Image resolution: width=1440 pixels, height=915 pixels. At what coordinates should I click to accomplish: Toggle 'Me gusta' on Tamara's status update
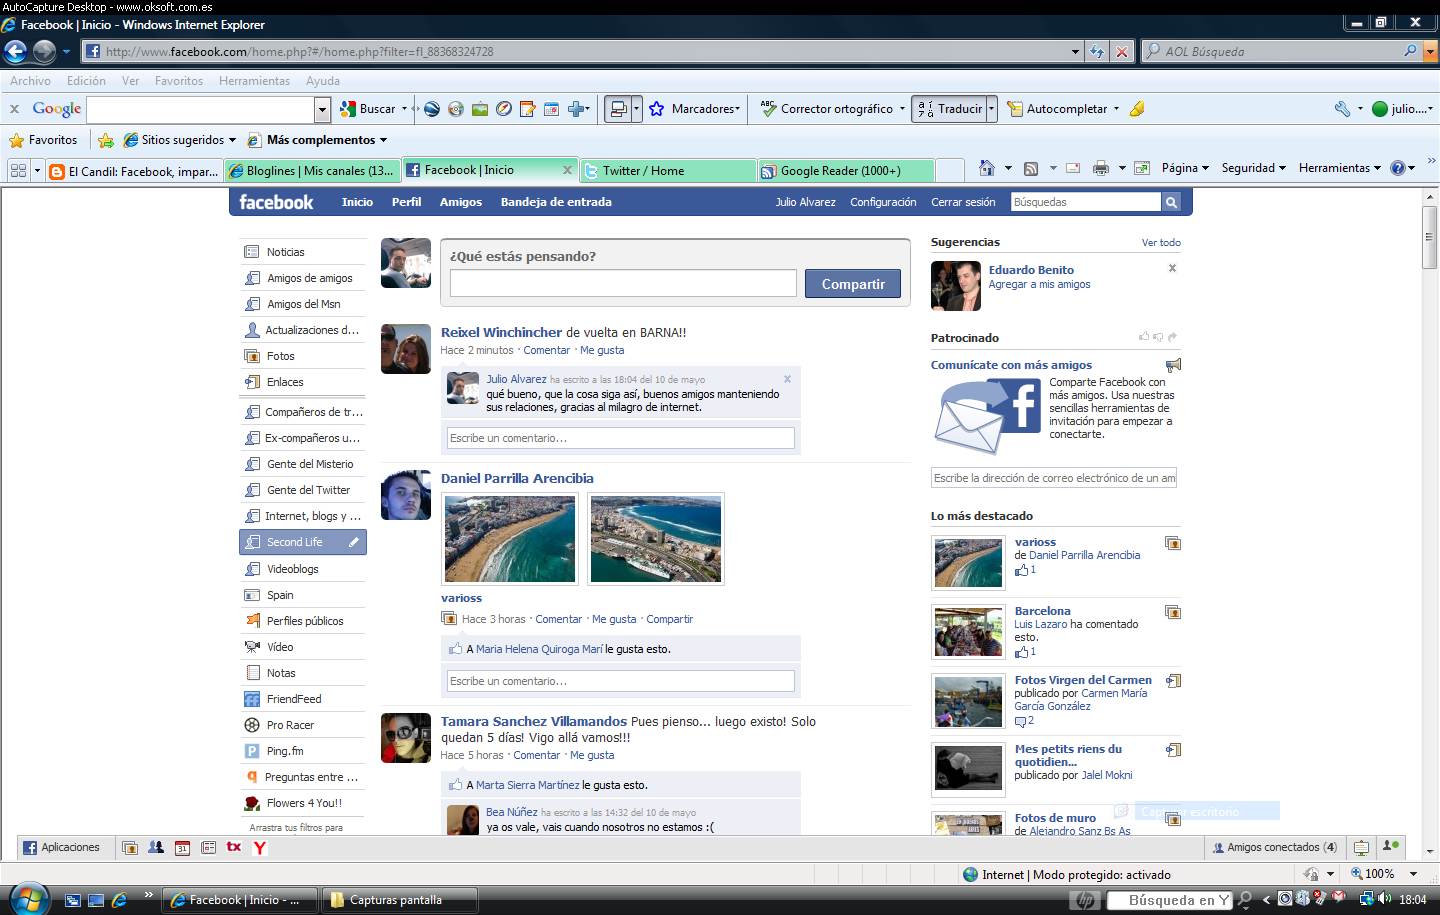pos(592,755)
